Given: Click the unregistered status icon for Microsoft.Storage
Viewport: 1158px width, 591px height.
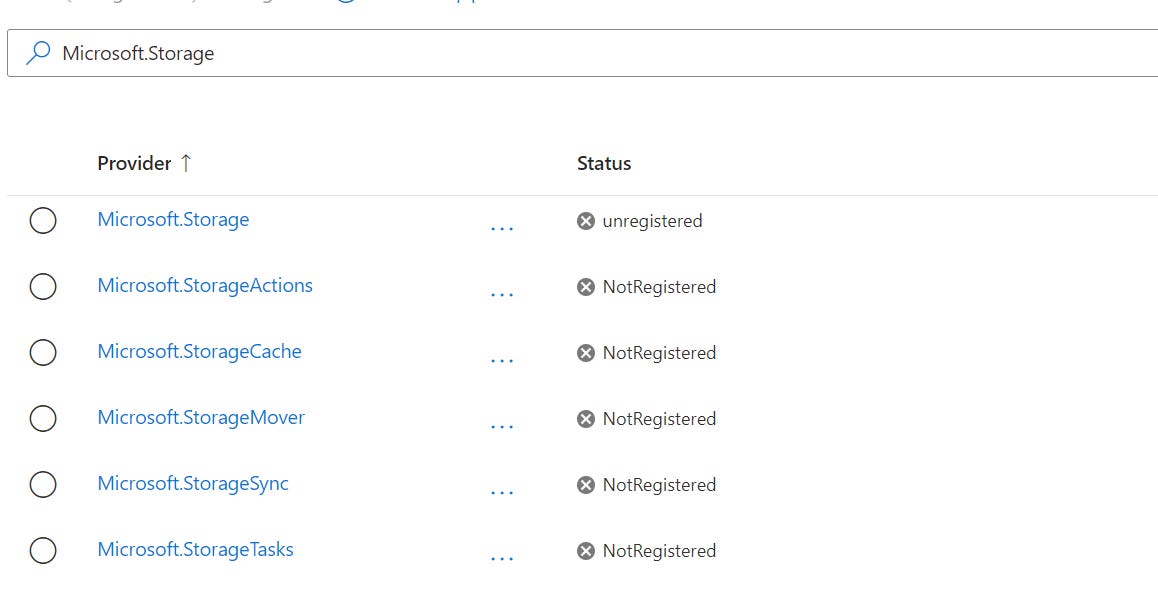Looking at the screenshot, I should (x=586, y=221).
